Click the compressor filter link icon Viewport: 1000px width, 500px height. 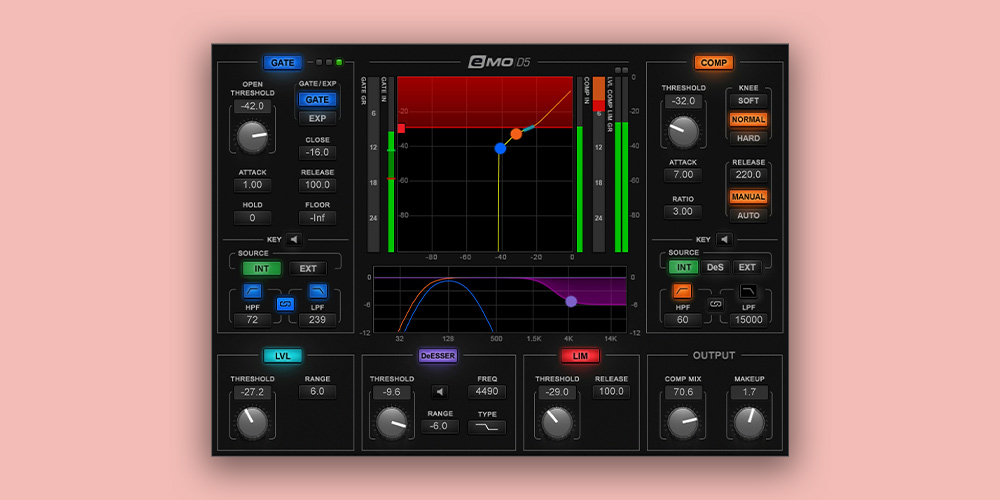point(715,304)
